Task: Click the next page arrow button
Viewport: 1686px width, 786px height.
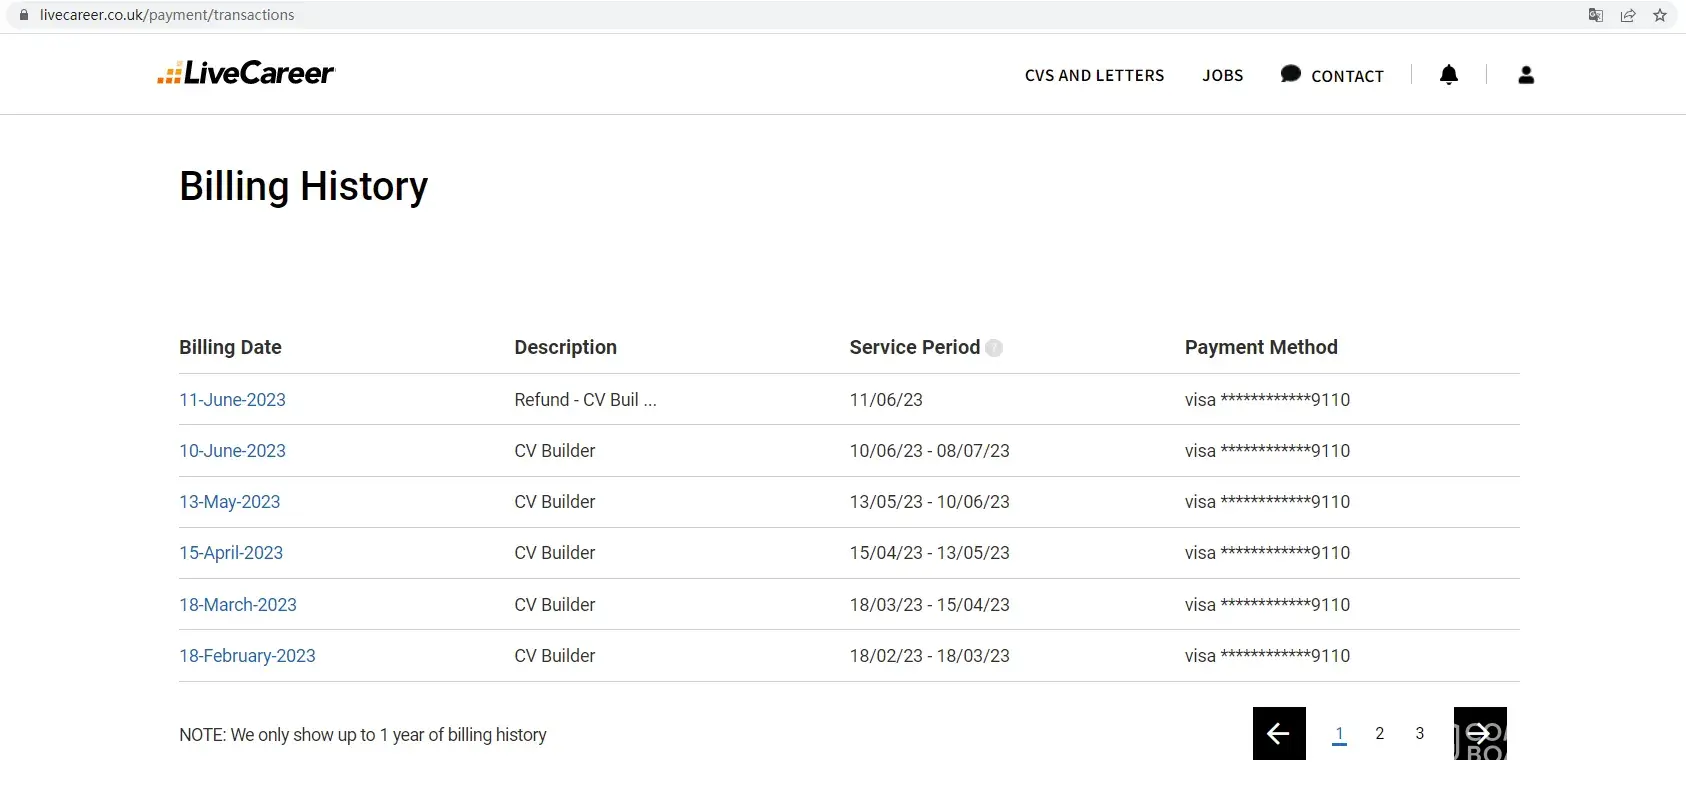Action: pyautogui.click(x=1480, y=734)
